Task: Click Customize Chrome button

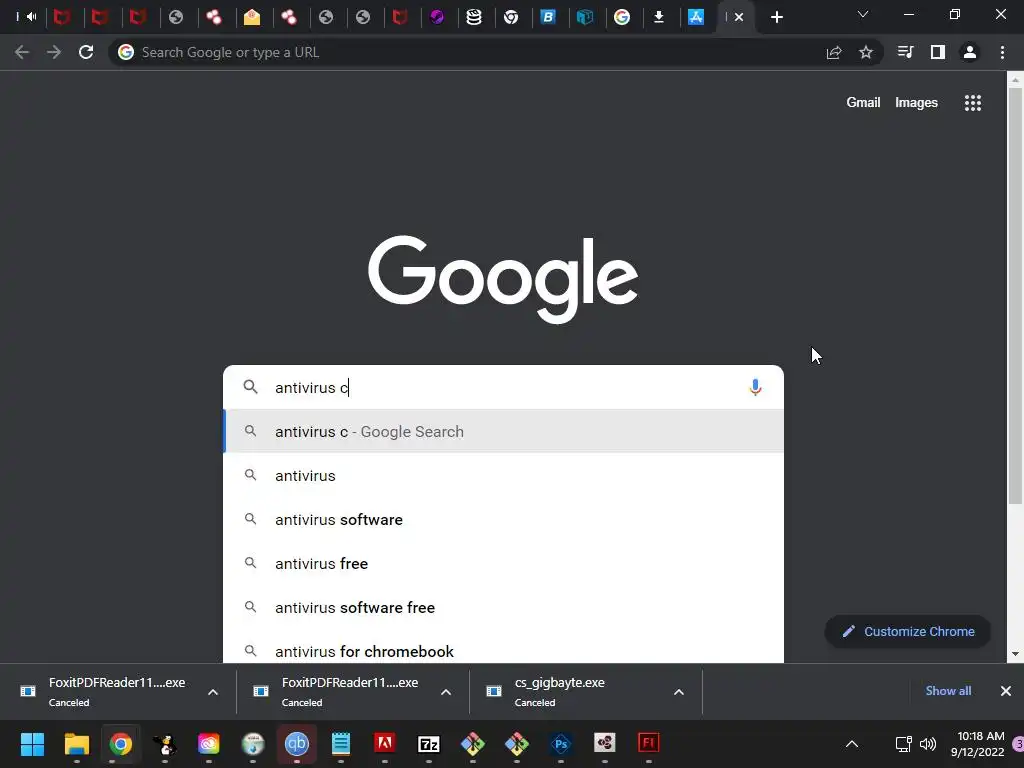Action: click(x=908, y=632)
